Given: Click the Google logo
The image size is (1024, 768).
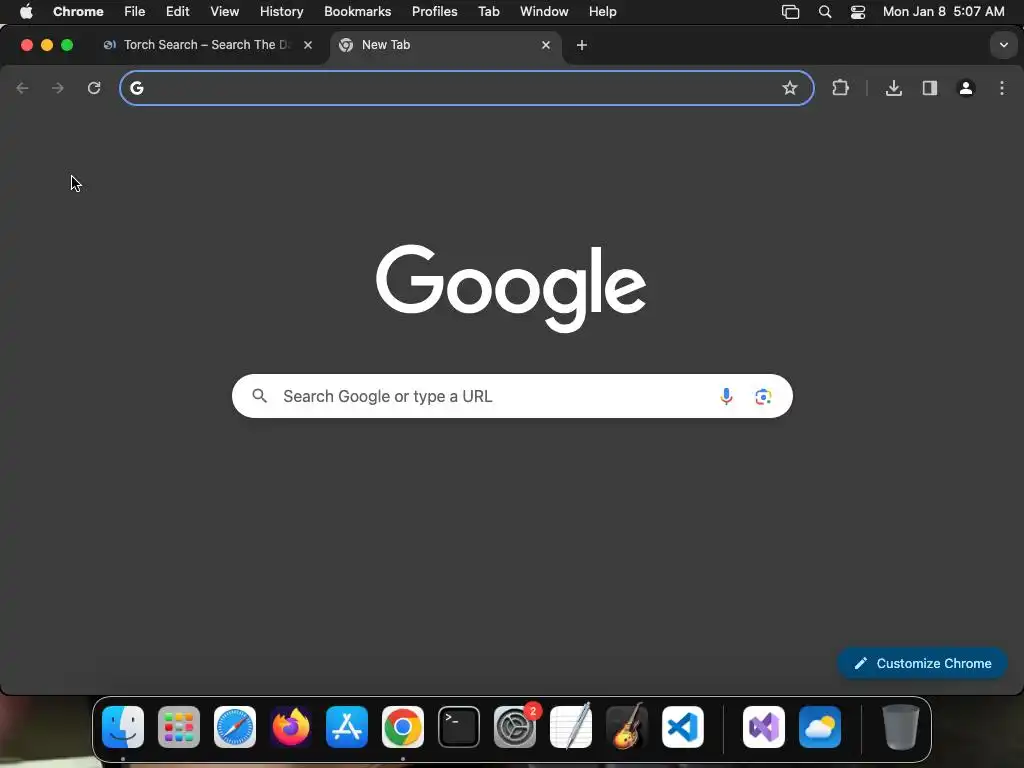Looking at the screenshot, I should point(511,288).
